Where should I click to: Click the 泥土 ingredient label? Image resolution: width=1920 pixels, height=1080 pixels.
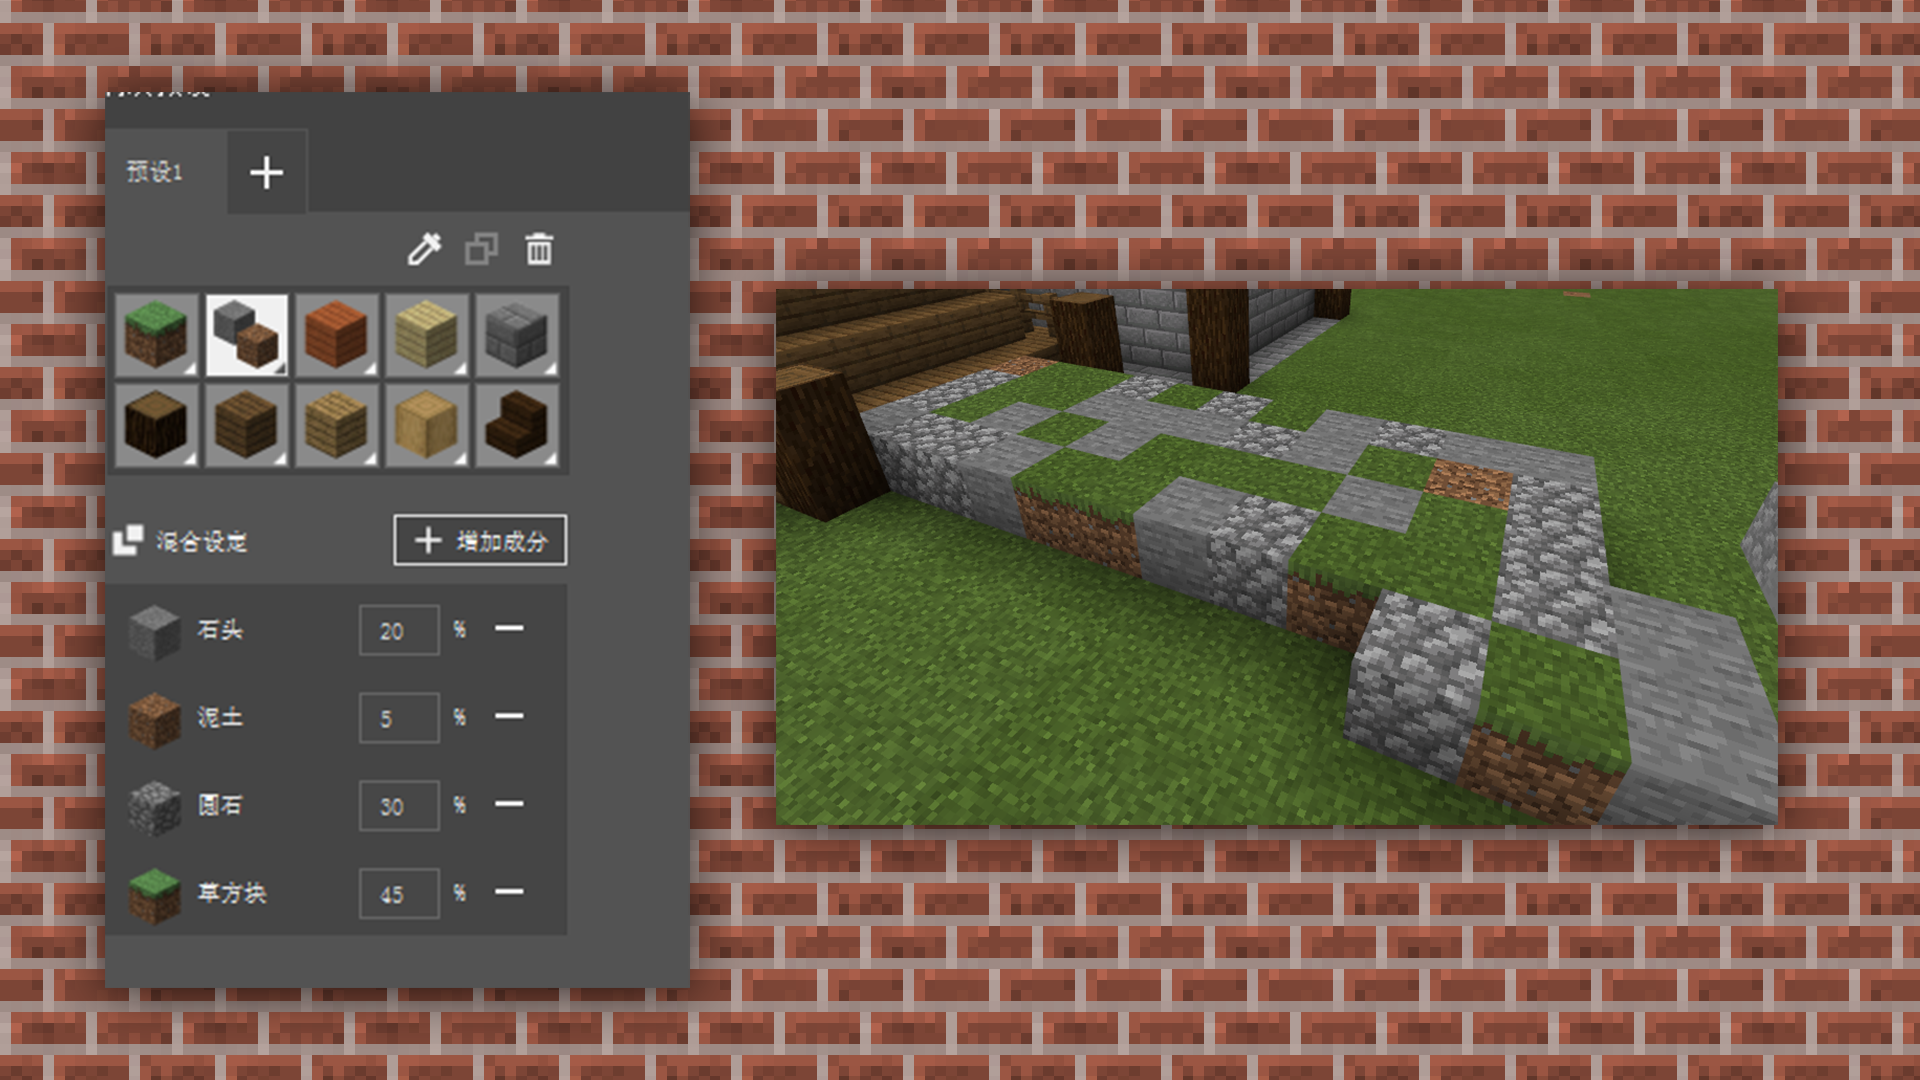coord(220,717)
